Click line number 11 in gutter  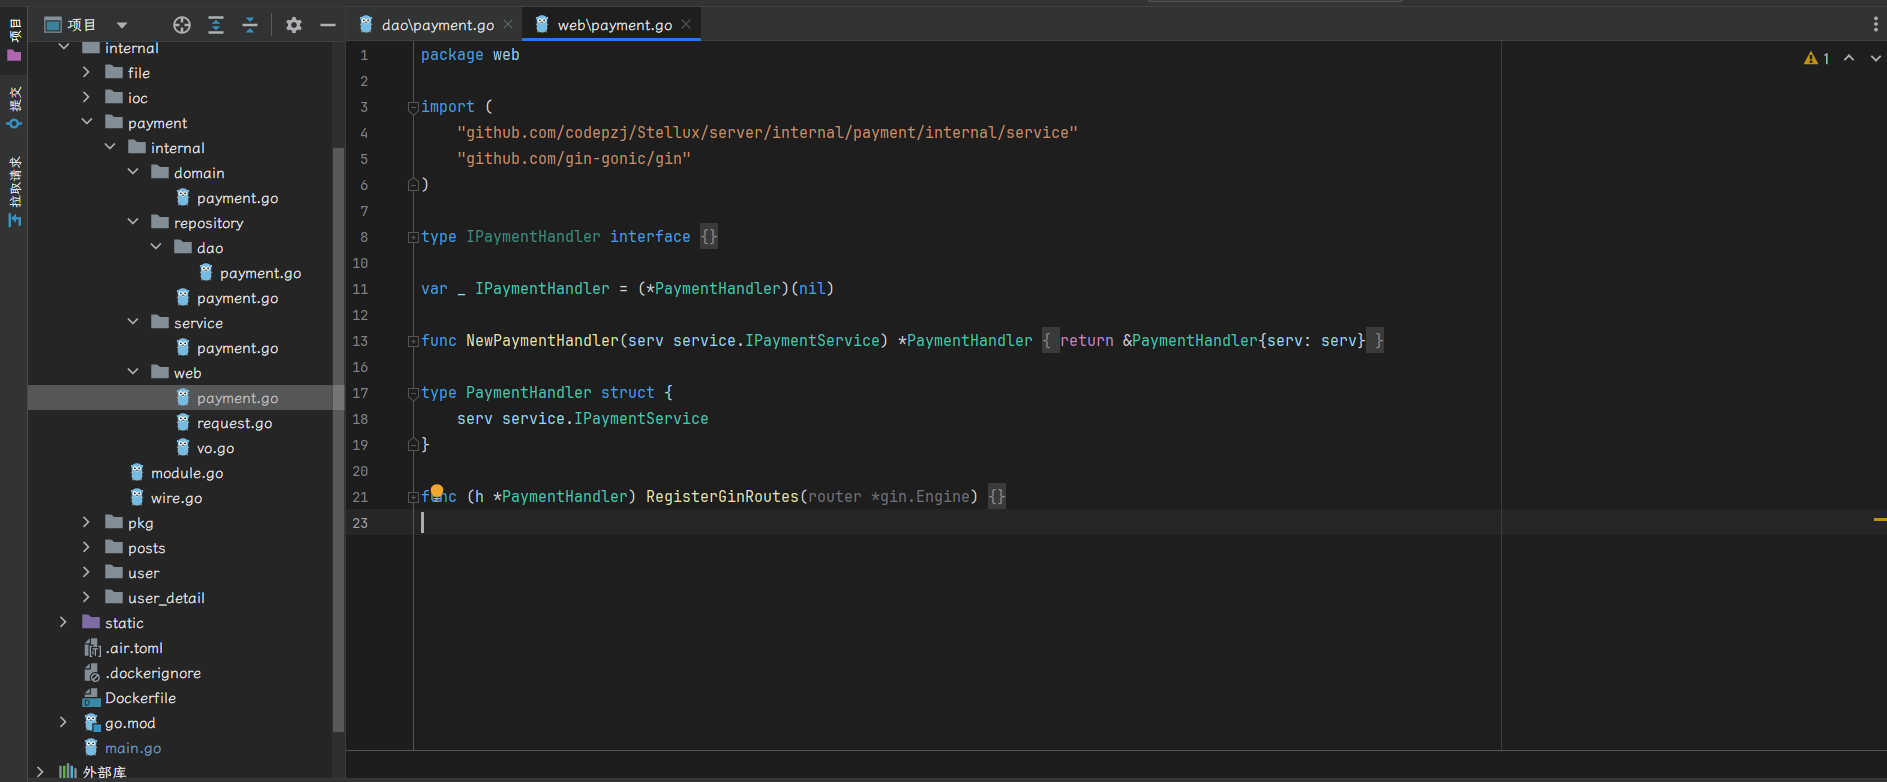pos(360,289)
